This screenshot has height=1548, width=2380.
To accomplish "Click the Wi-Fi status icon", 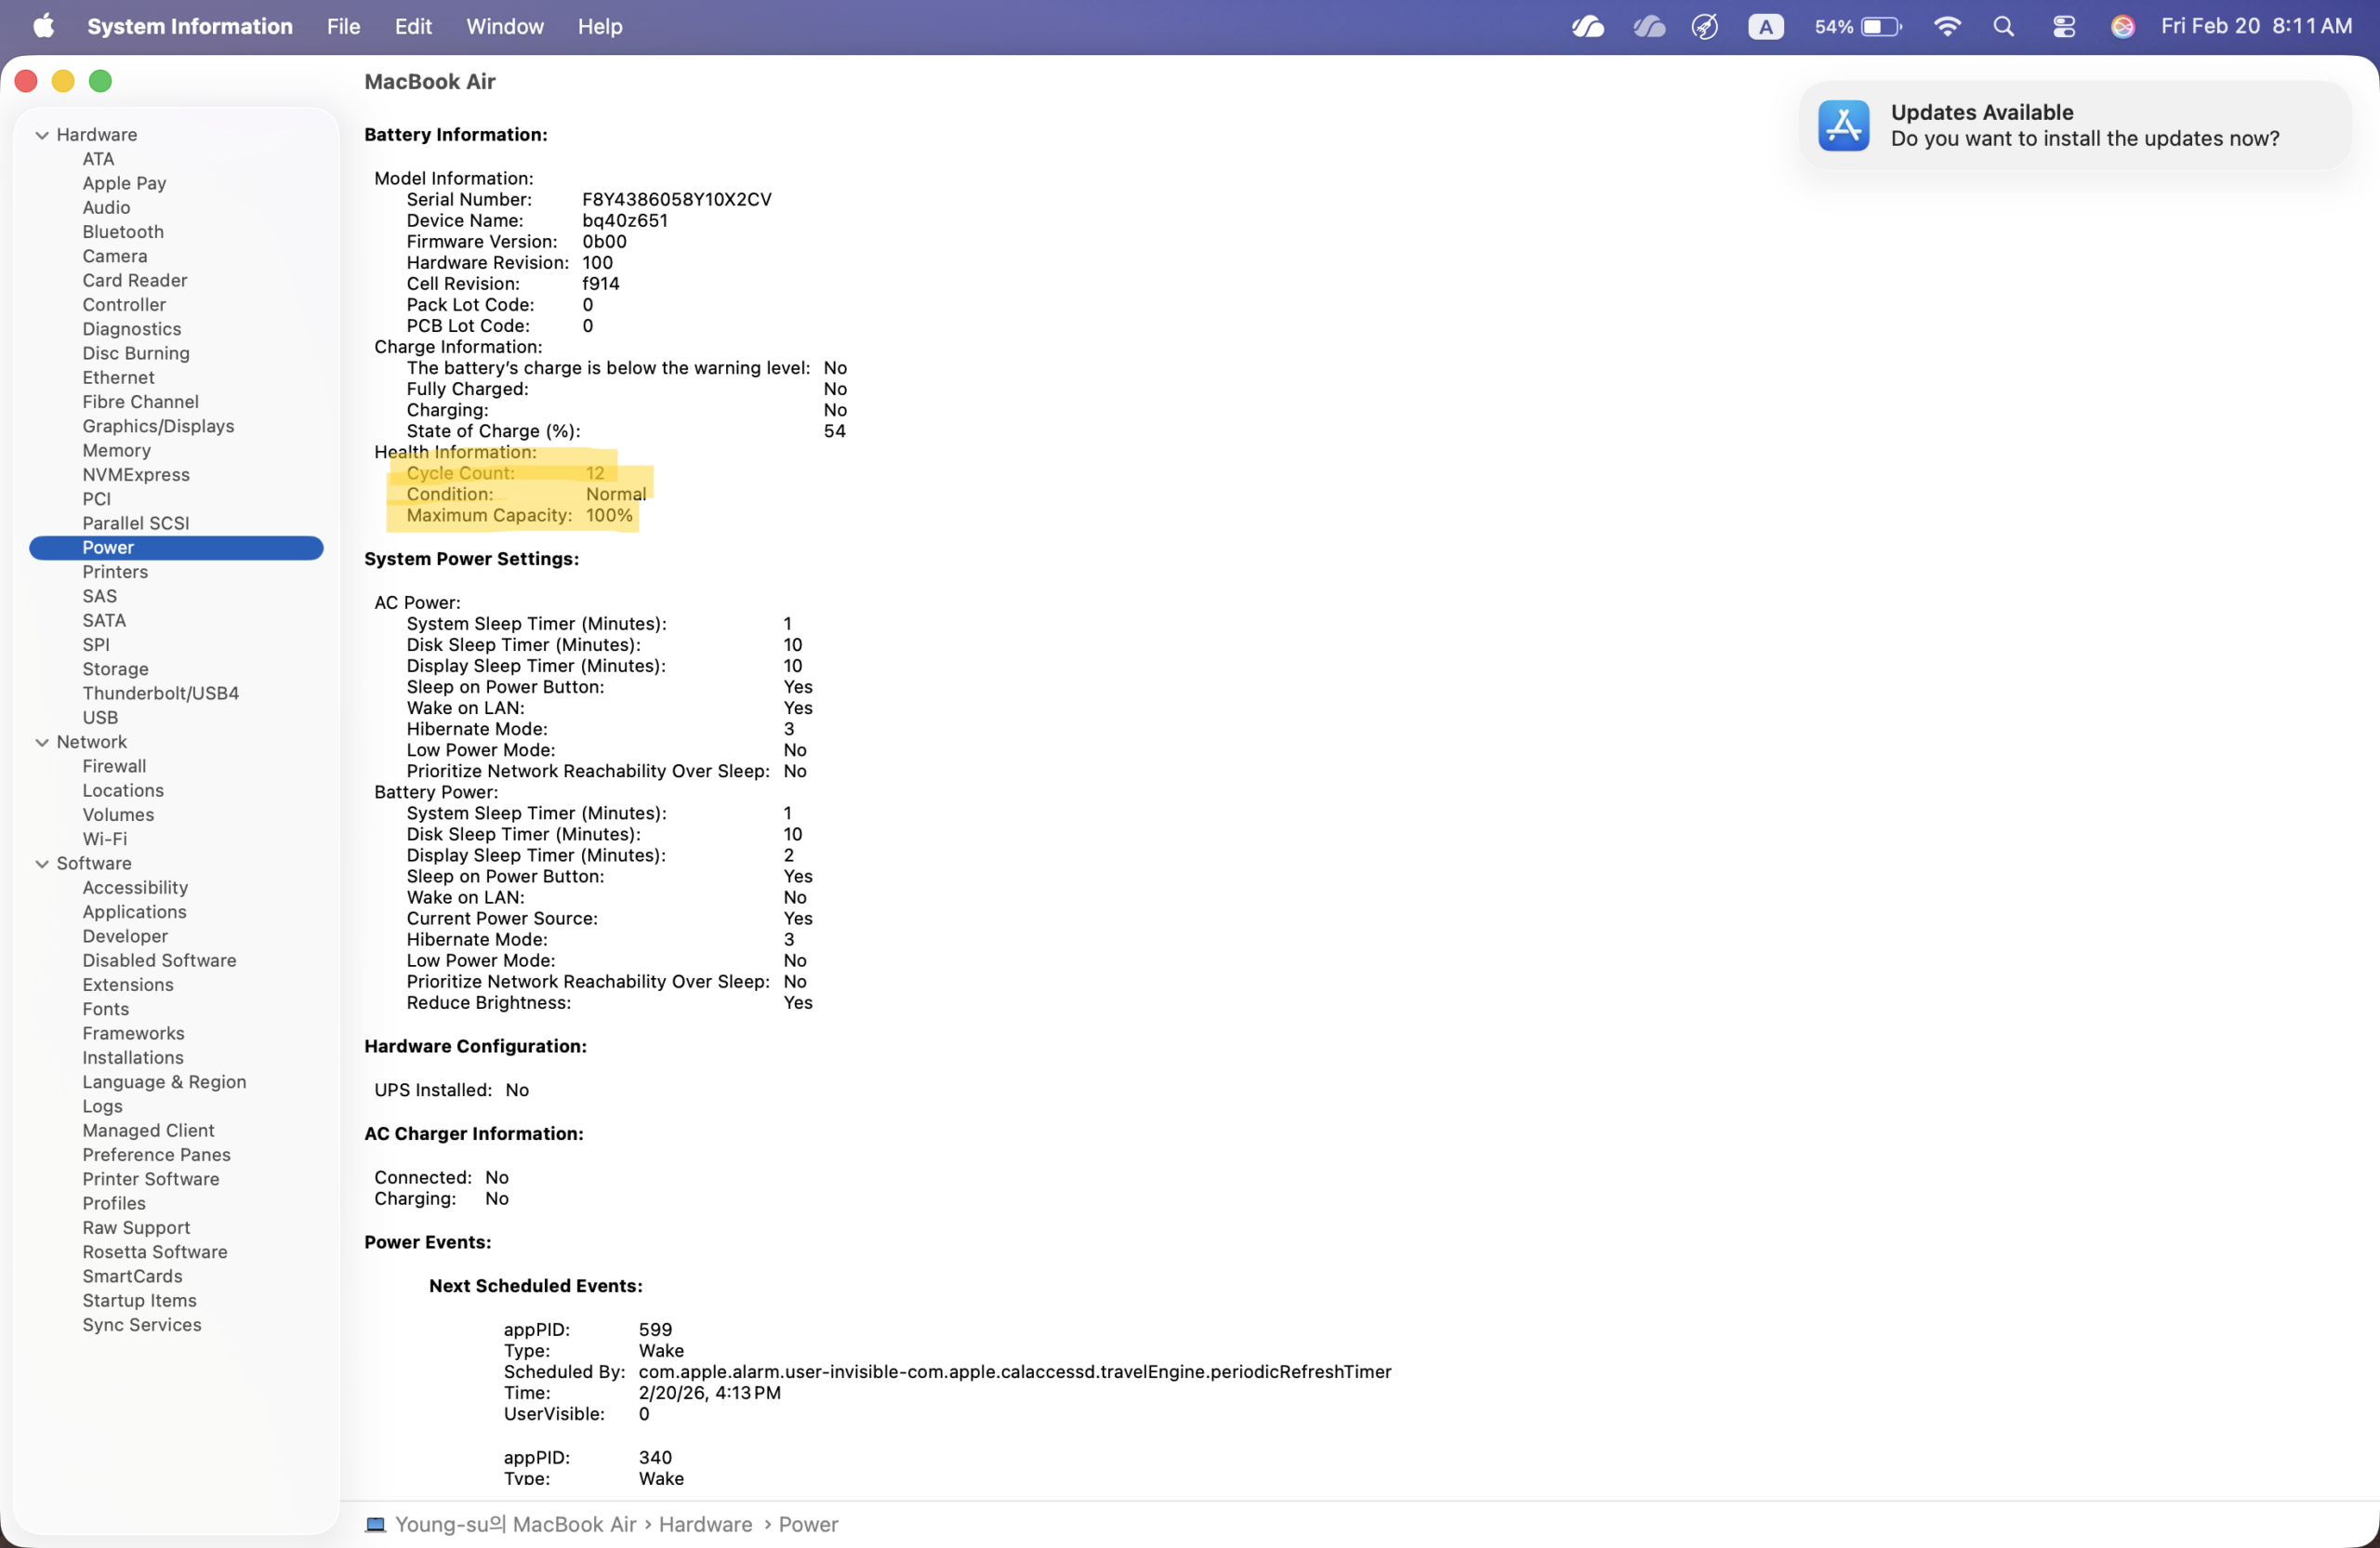I will pos(1946,26).
